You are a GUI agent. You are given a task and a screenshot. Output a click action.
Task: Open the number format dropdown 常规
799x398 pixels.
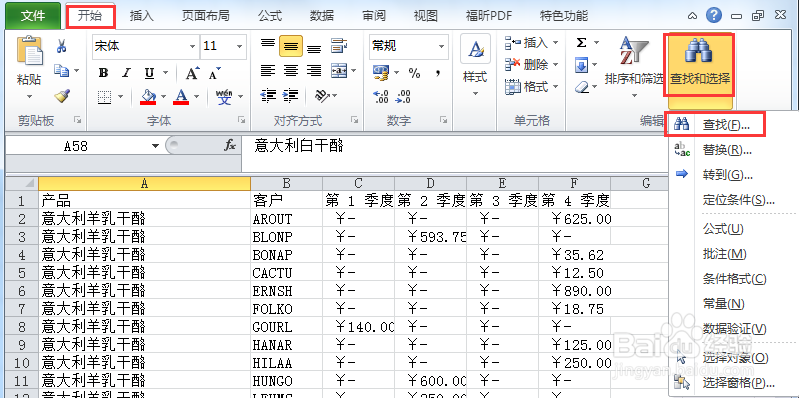[441, 46]
